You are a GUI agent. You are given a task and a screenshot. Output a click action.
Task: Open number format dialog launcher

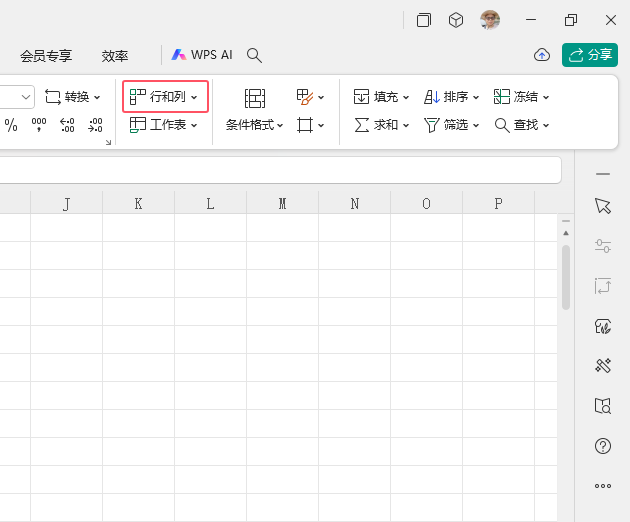point(108,142)
